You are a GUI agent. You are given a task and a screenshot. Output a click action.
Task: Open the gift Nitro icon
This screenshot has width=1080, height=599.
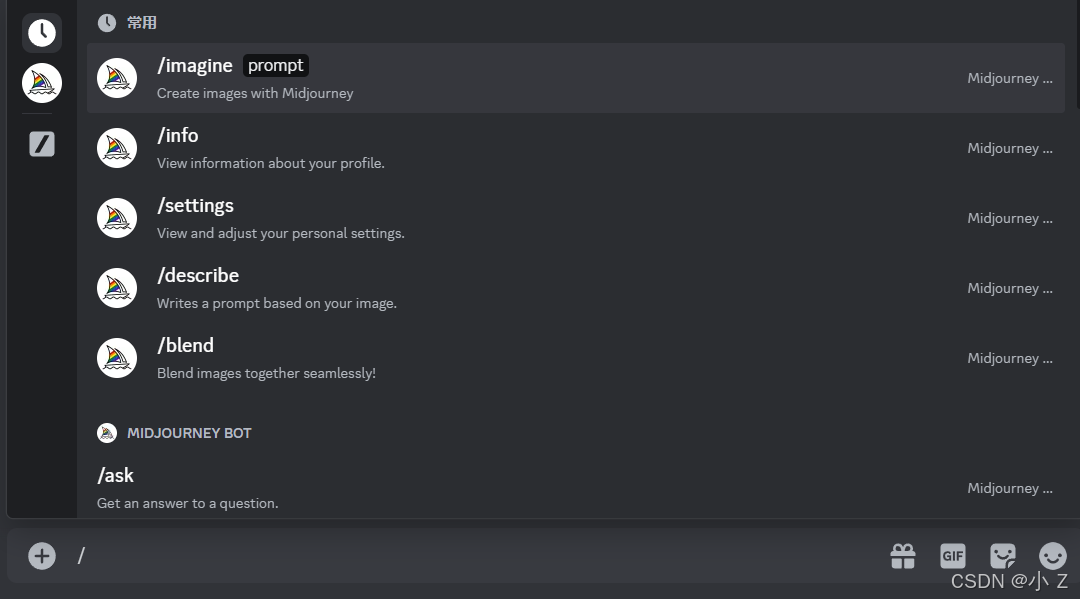pyautogui.click(x=903, y=556)
